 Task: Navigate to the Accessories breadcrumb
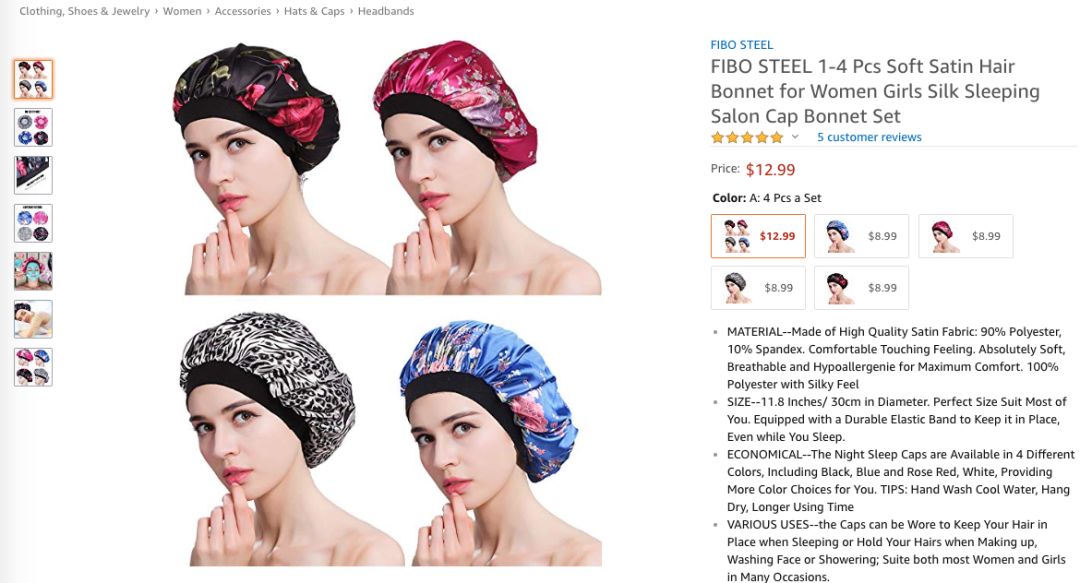pyautogui.click(x=242, y=11)
